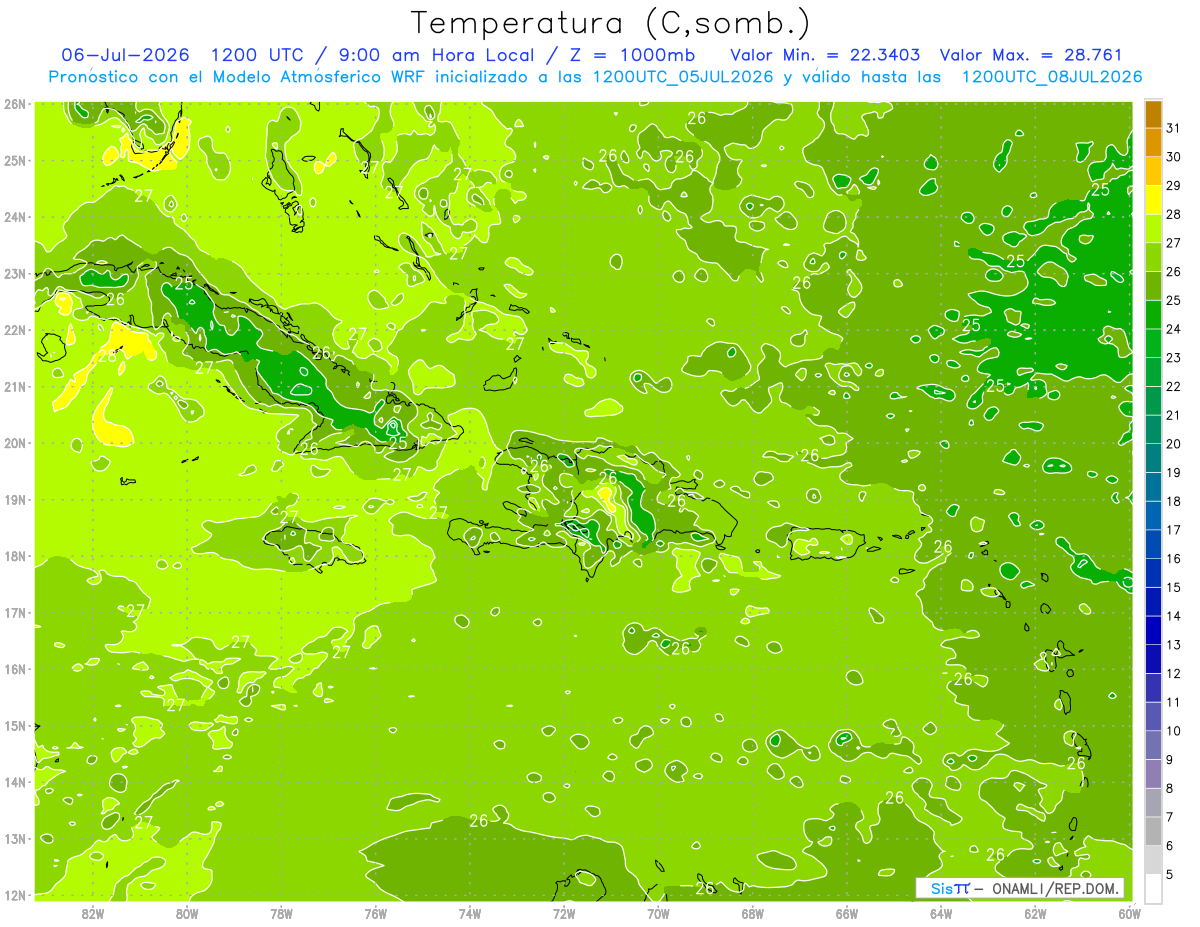Image resolution: width=1200 pixels, height=927 pixels.
Task: Click the '82W' longitude axis label
Action: pyautogui.click(x=93, y=913)
